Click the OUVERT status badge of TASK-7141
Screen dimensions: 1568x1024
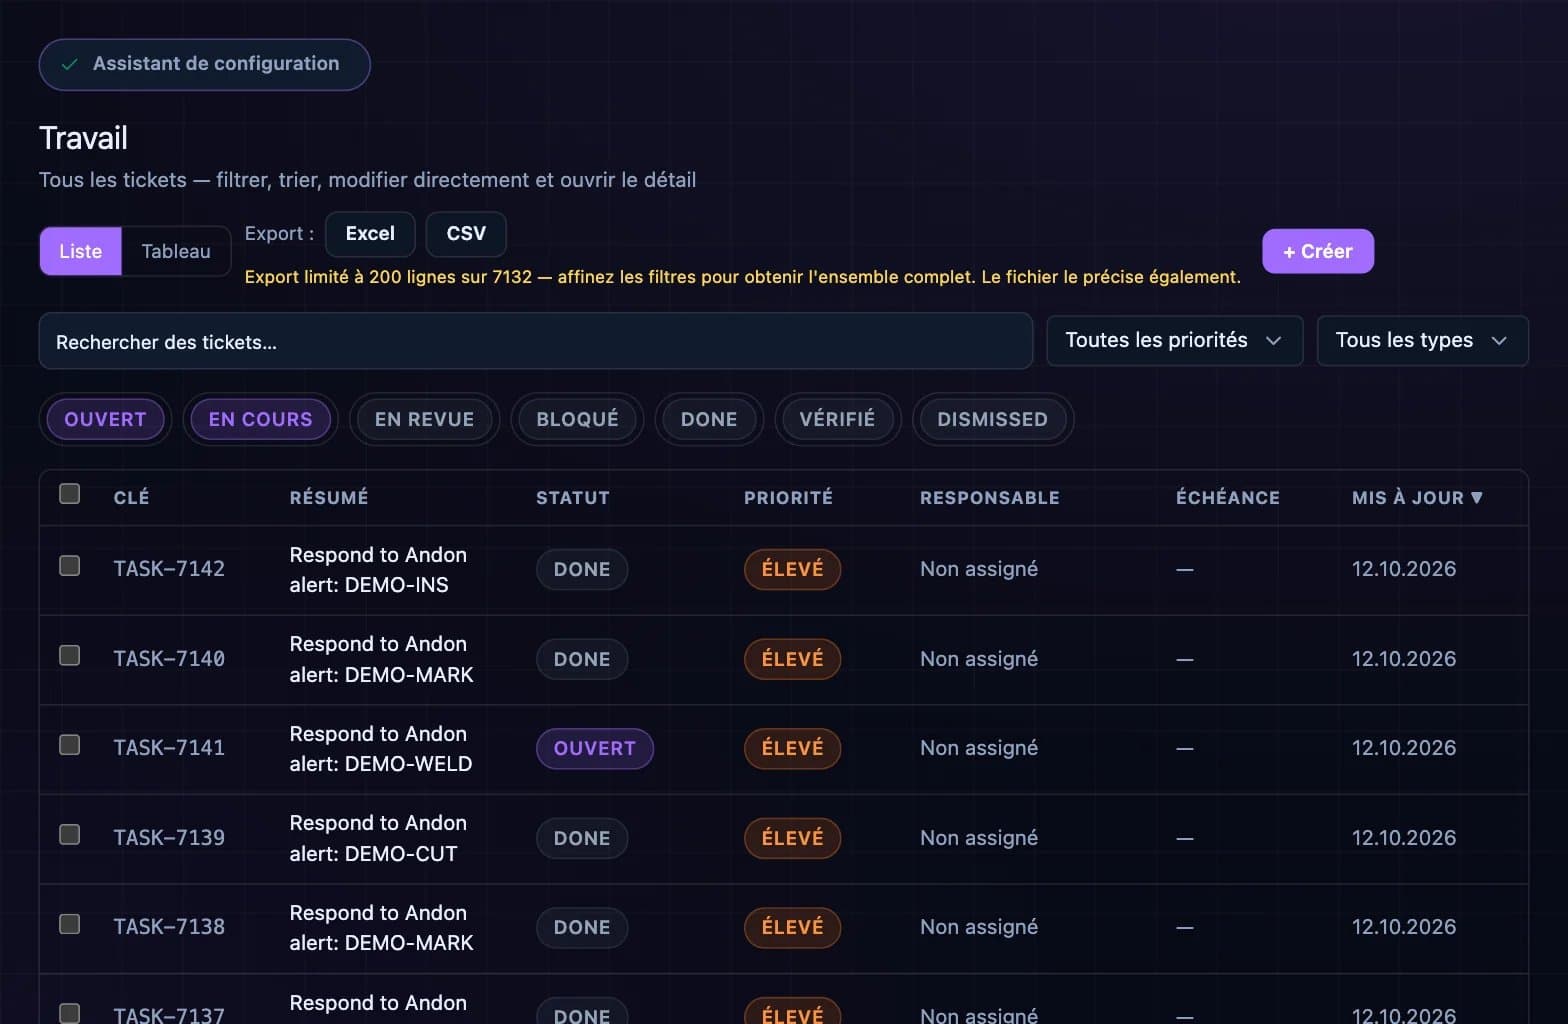[x=595, y=749]
